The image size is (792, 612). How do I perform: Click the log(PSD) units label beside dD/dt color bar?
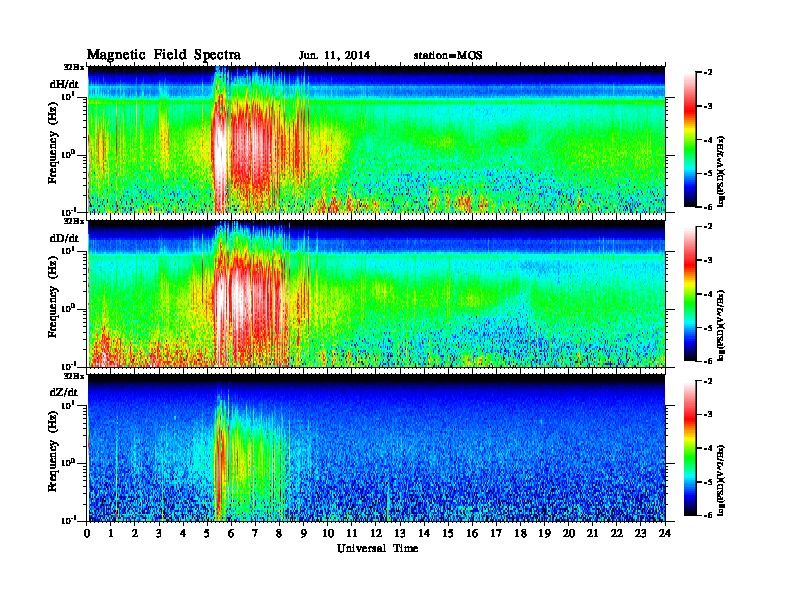pos(721,325)
